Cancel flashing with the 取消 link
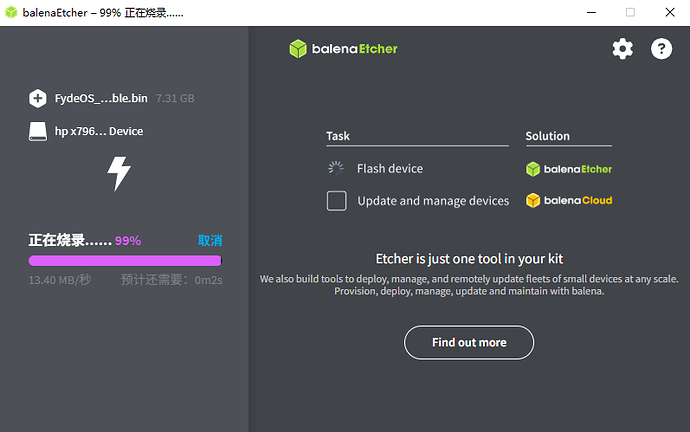 point(210,241)
